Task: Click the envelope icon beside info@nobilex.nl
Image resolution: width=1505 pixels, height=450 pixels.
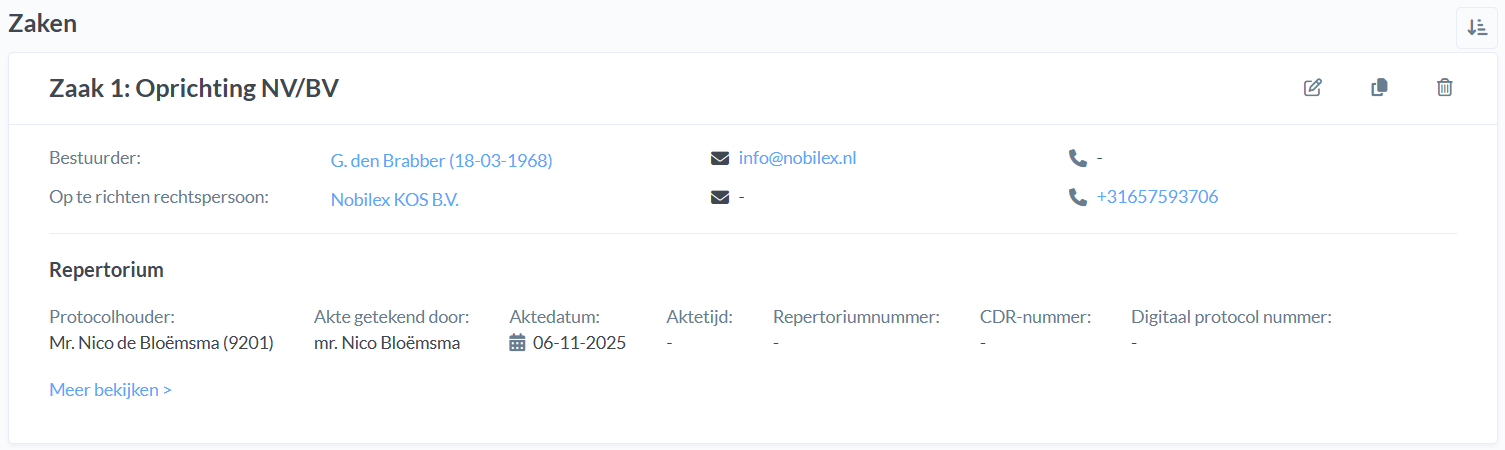Action: (x=720, y=158)
